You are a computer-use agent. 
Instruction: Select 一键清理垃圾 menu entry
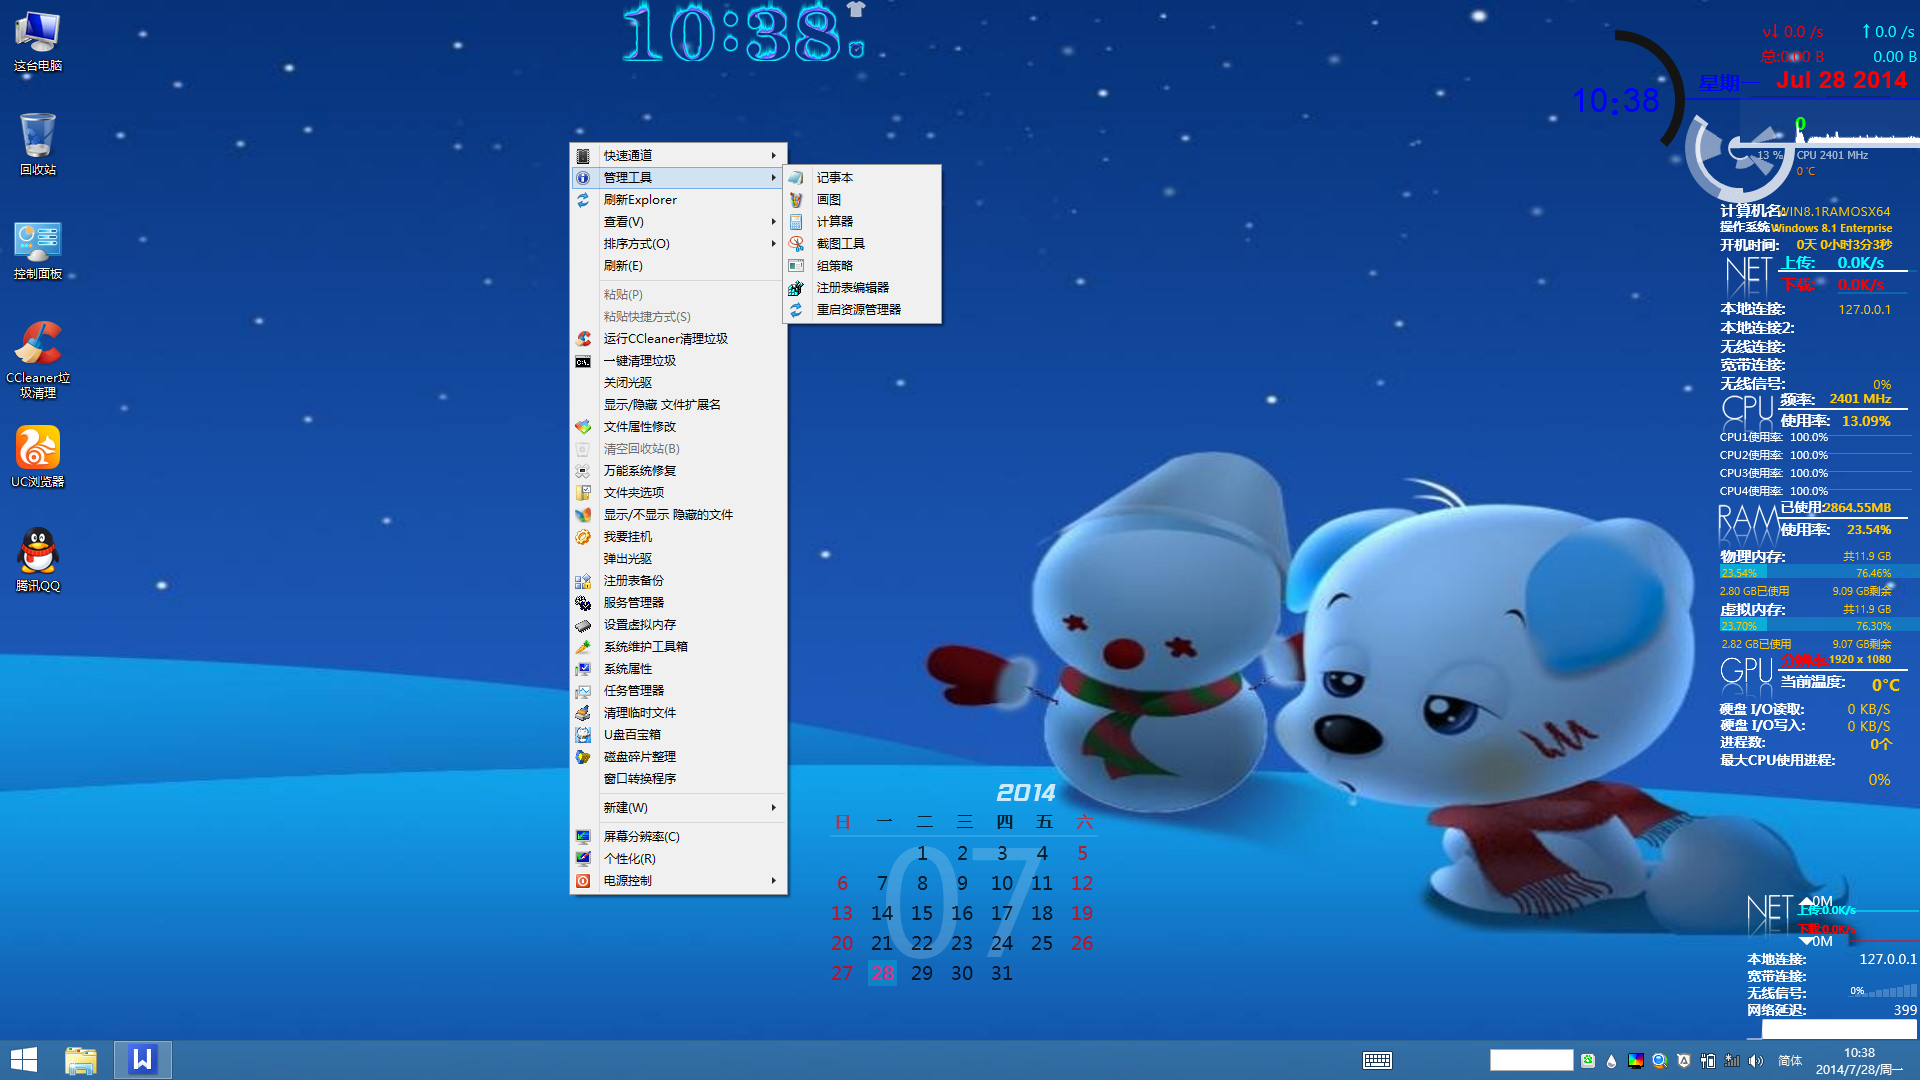coord(678,361)
